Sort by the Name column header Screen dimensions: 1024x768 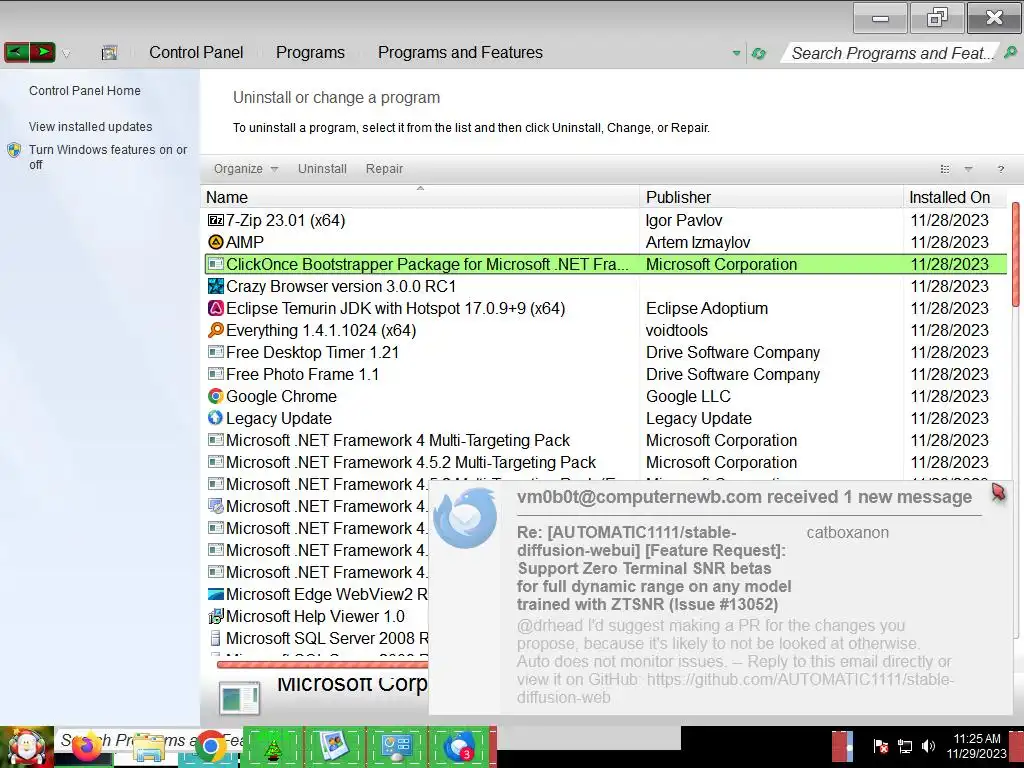[x=420, y=197]
